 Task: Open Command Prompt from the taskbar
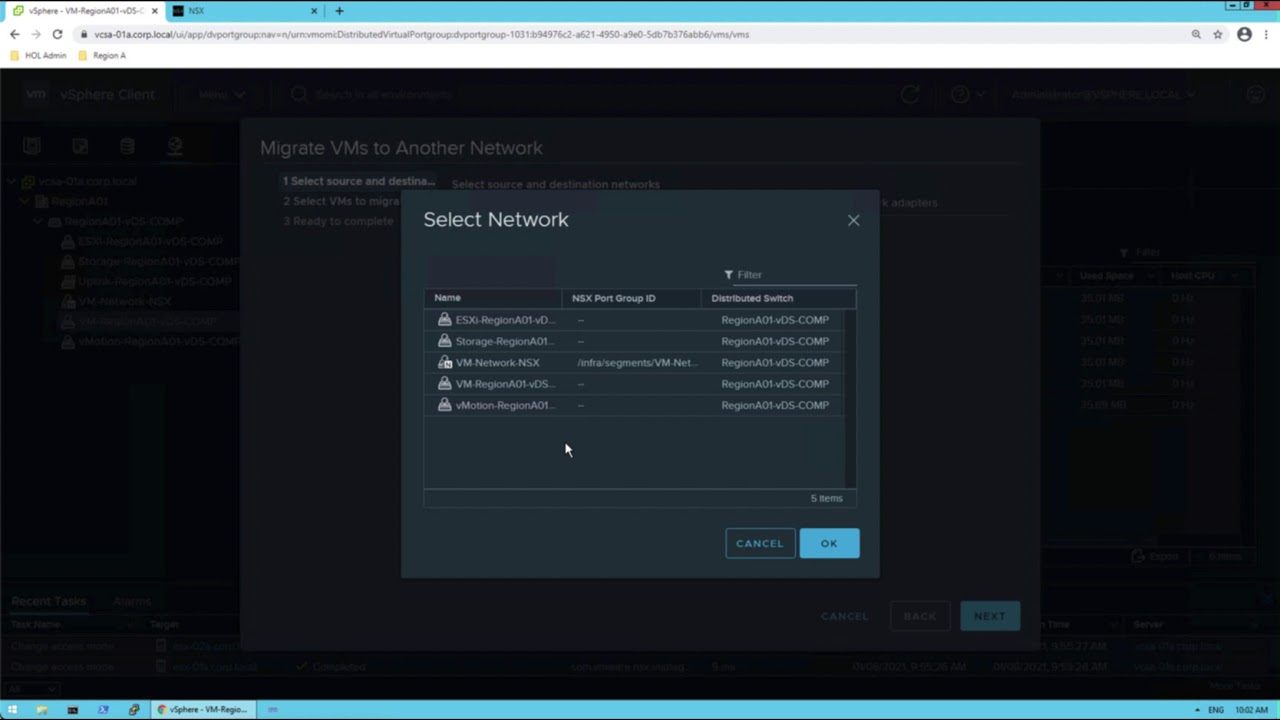[72, 710]
